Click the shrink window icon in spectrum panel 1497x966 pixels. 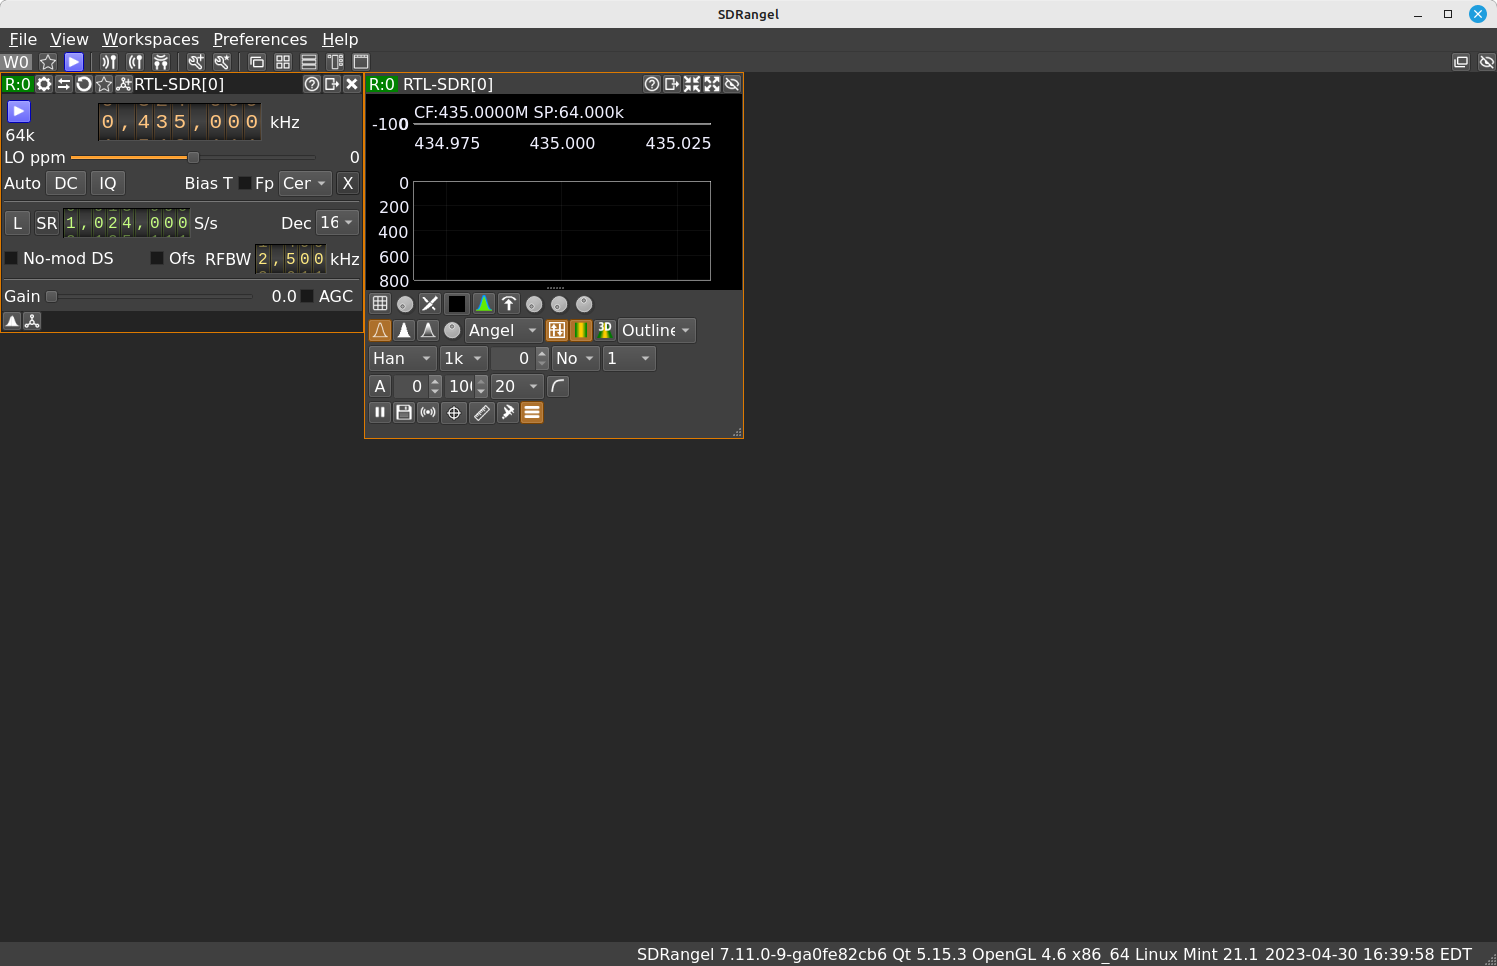[692, 84]
